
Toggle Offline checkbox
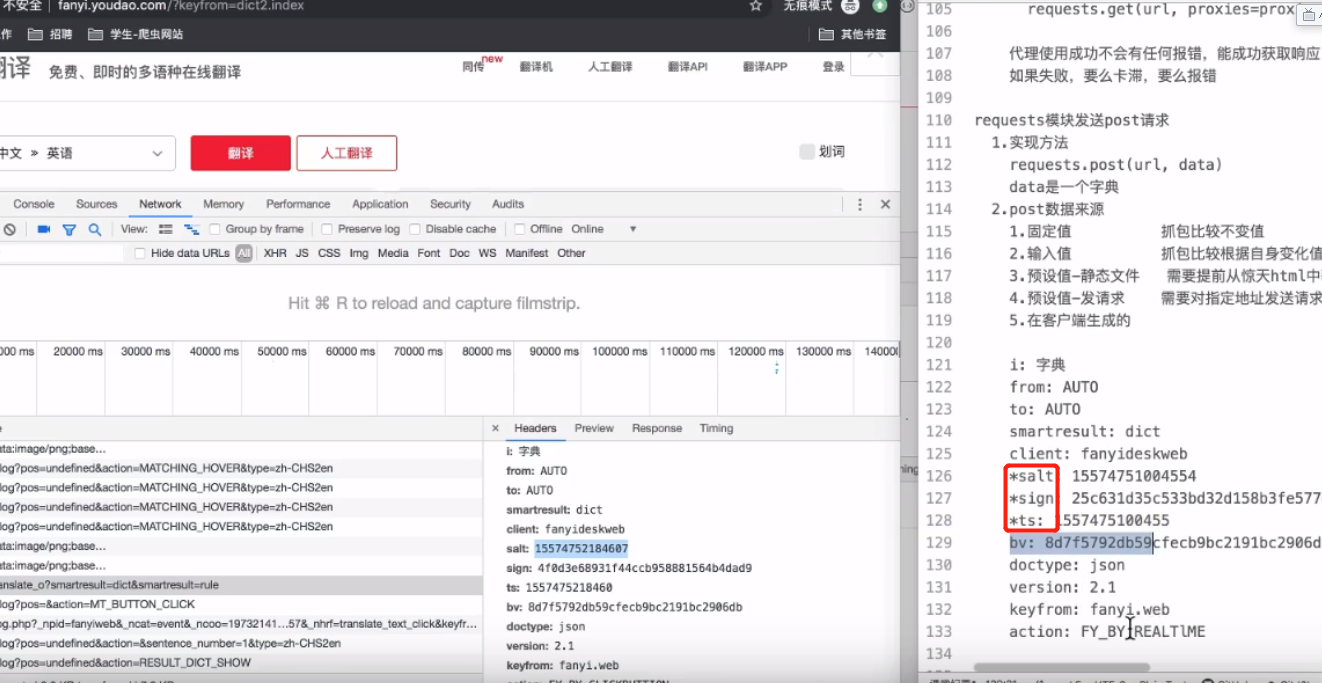click(x=520, y=229)
